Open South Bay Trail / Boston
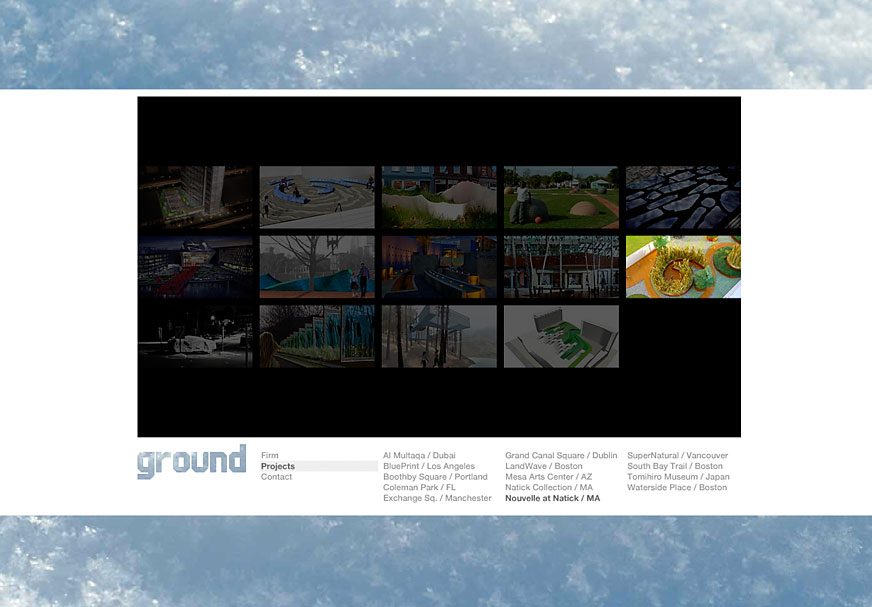 click(x=677, y=466)
